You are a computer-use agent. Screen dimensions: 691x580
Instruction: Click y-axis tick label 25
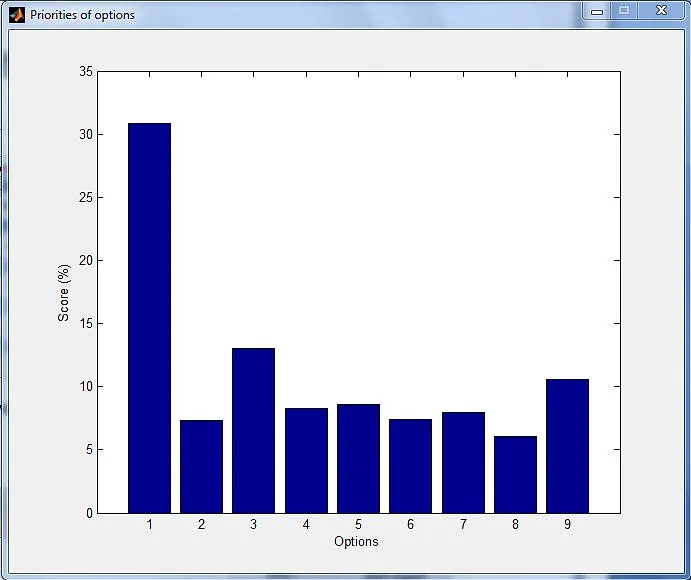tap(86, 197)
